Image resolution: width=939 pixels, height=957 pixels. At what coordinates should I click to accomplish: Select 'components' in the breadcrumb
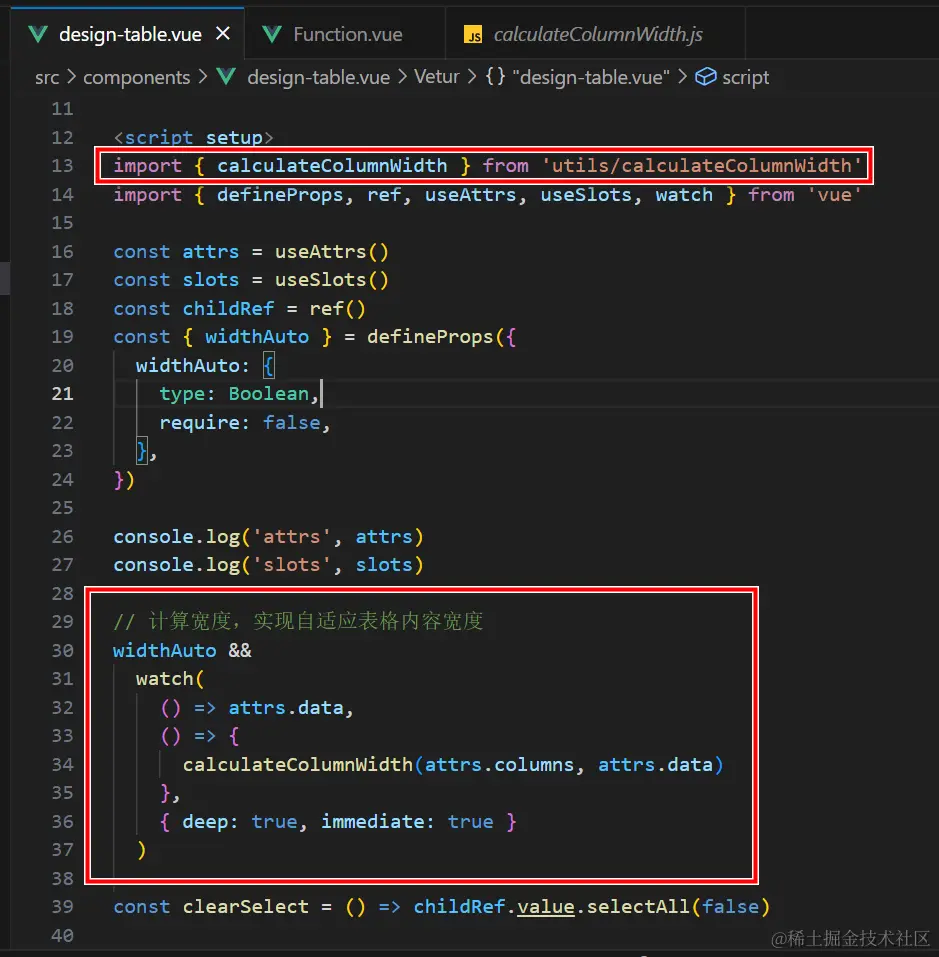coord(137,78)
